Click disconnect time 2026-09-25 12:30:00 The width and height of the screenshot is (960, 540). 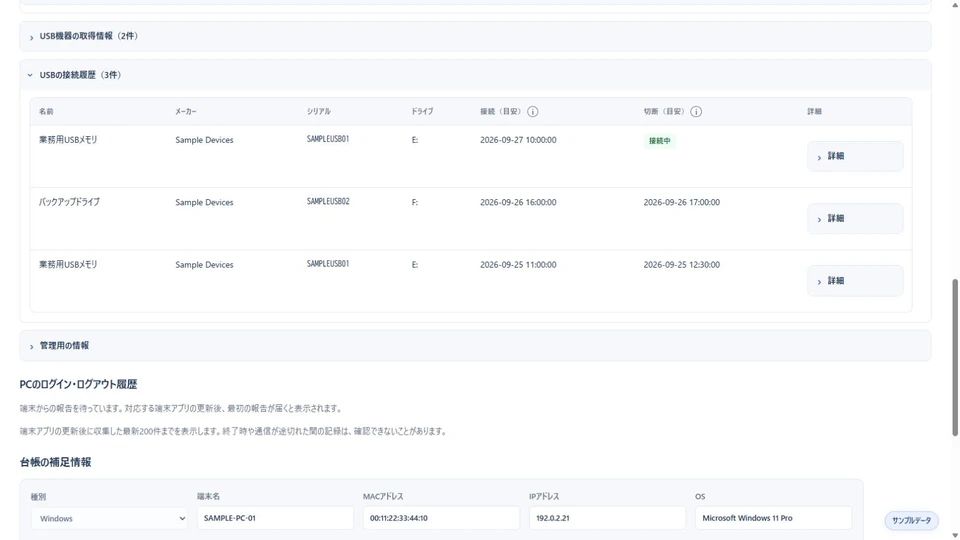681,264
